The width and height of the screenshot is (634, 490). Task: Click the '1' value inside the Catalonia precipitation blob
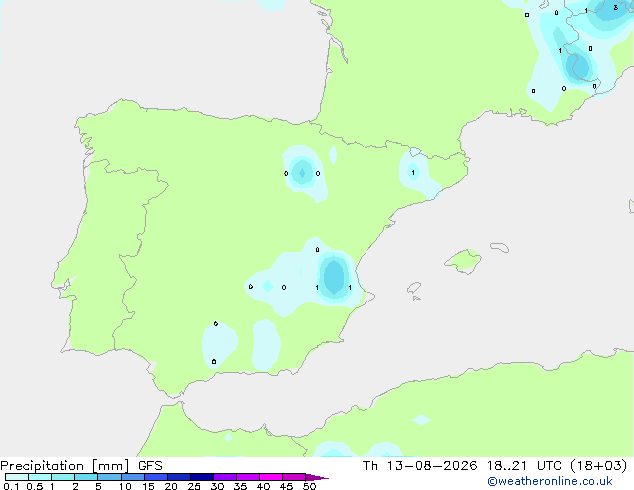point(413,173)
